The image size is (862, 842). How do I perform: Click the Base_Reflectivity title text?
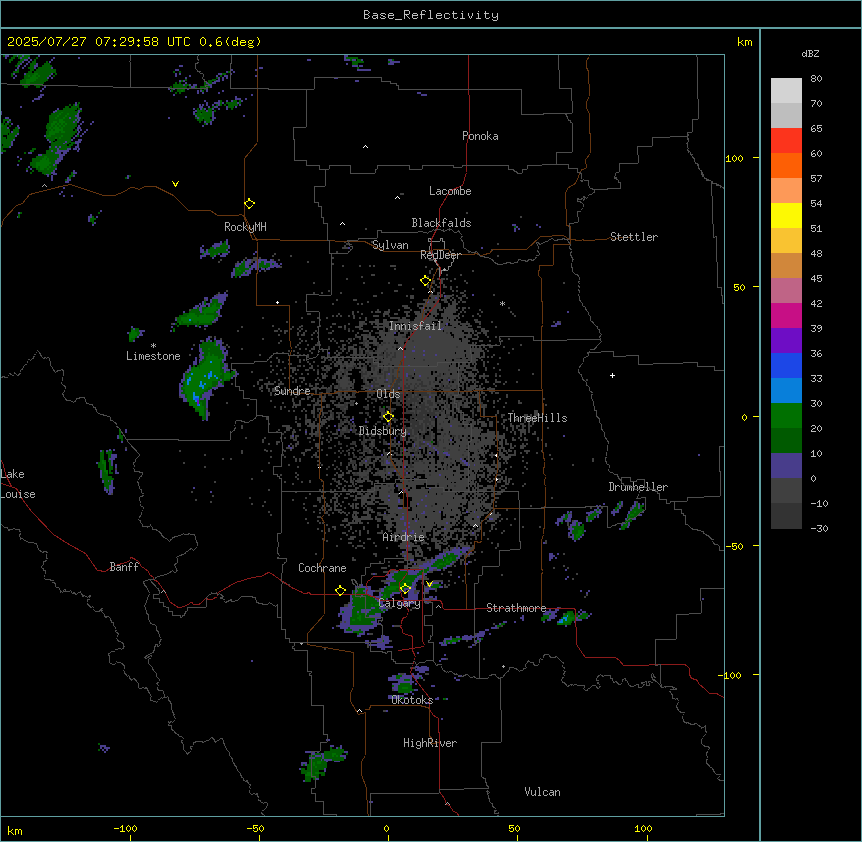point(431,15)
